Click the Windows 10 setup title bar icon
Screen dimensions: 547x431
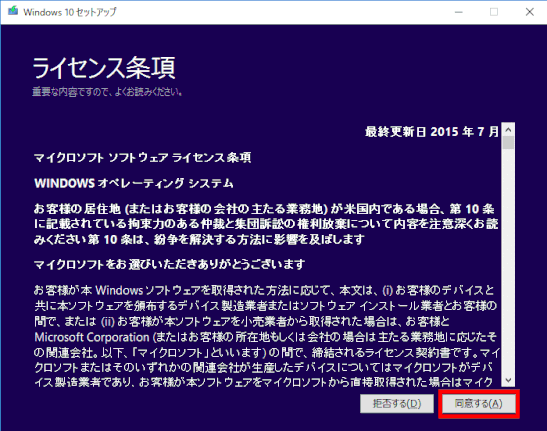click(x=13, y=12)
